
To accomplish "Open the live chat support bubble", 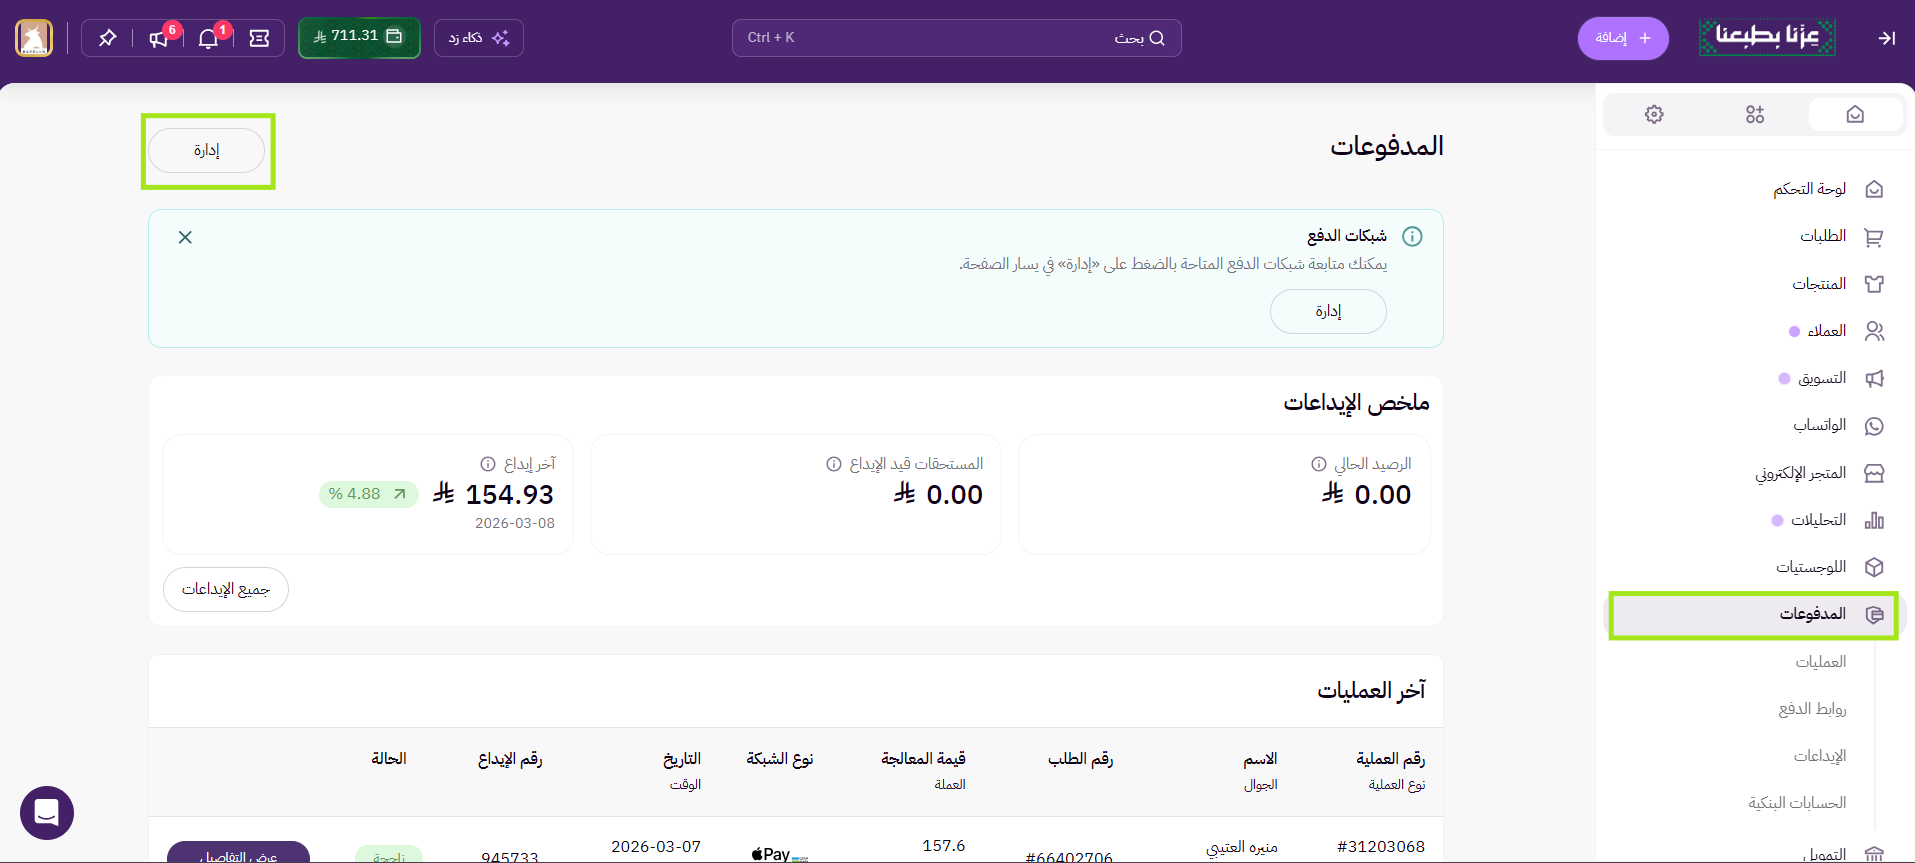I will coord(47,813).
